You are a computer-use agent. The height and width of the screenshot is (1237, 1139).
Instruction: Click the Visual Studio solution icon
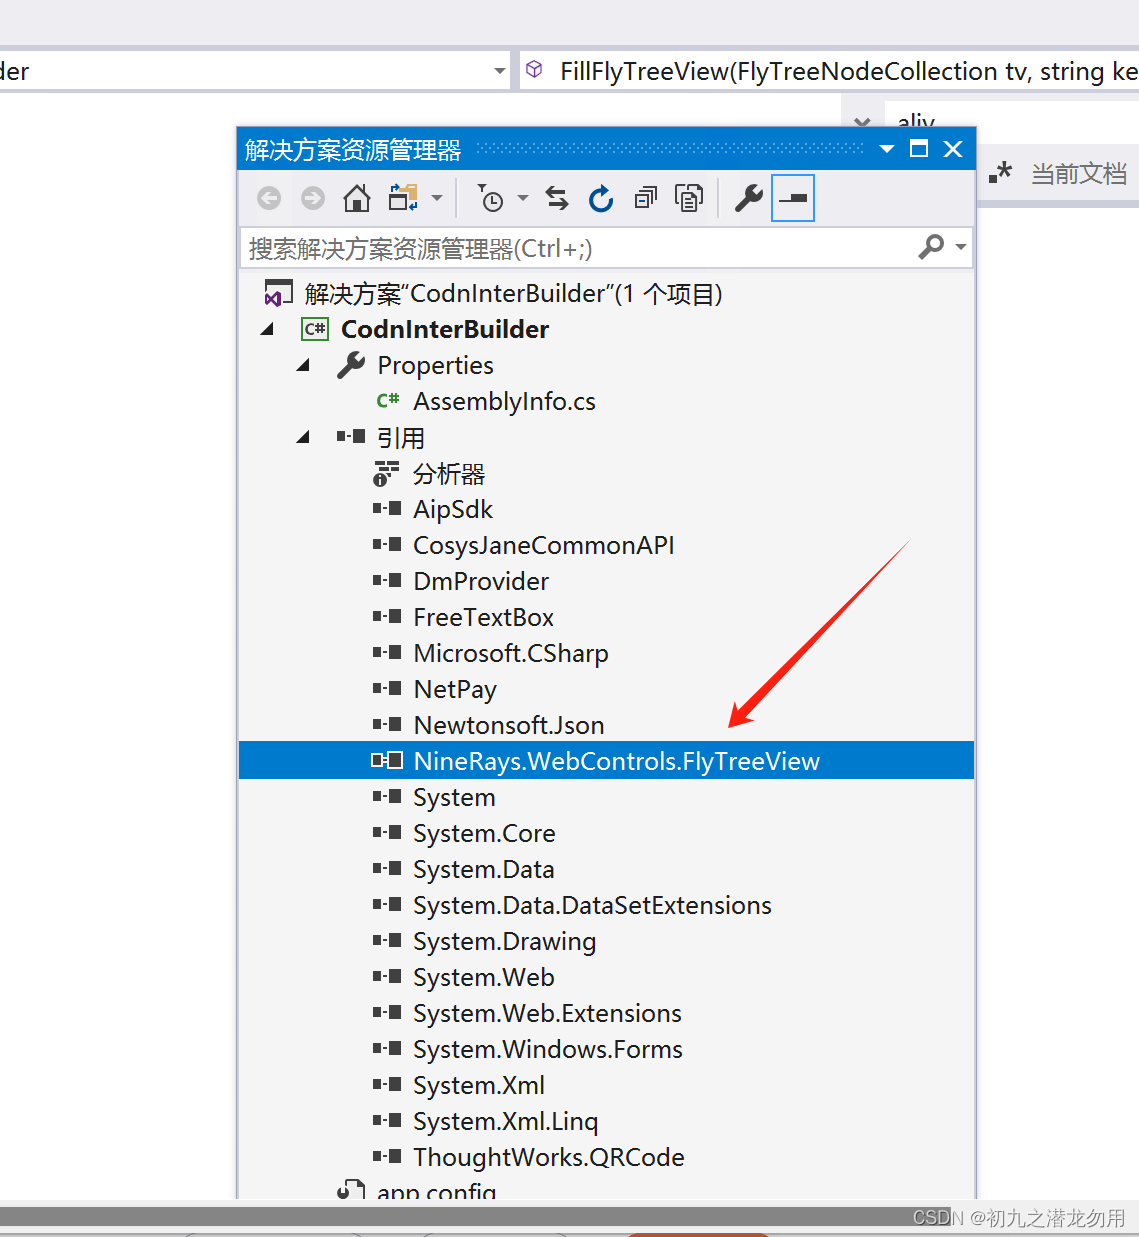pyautogui.click(x=278, y=294)
